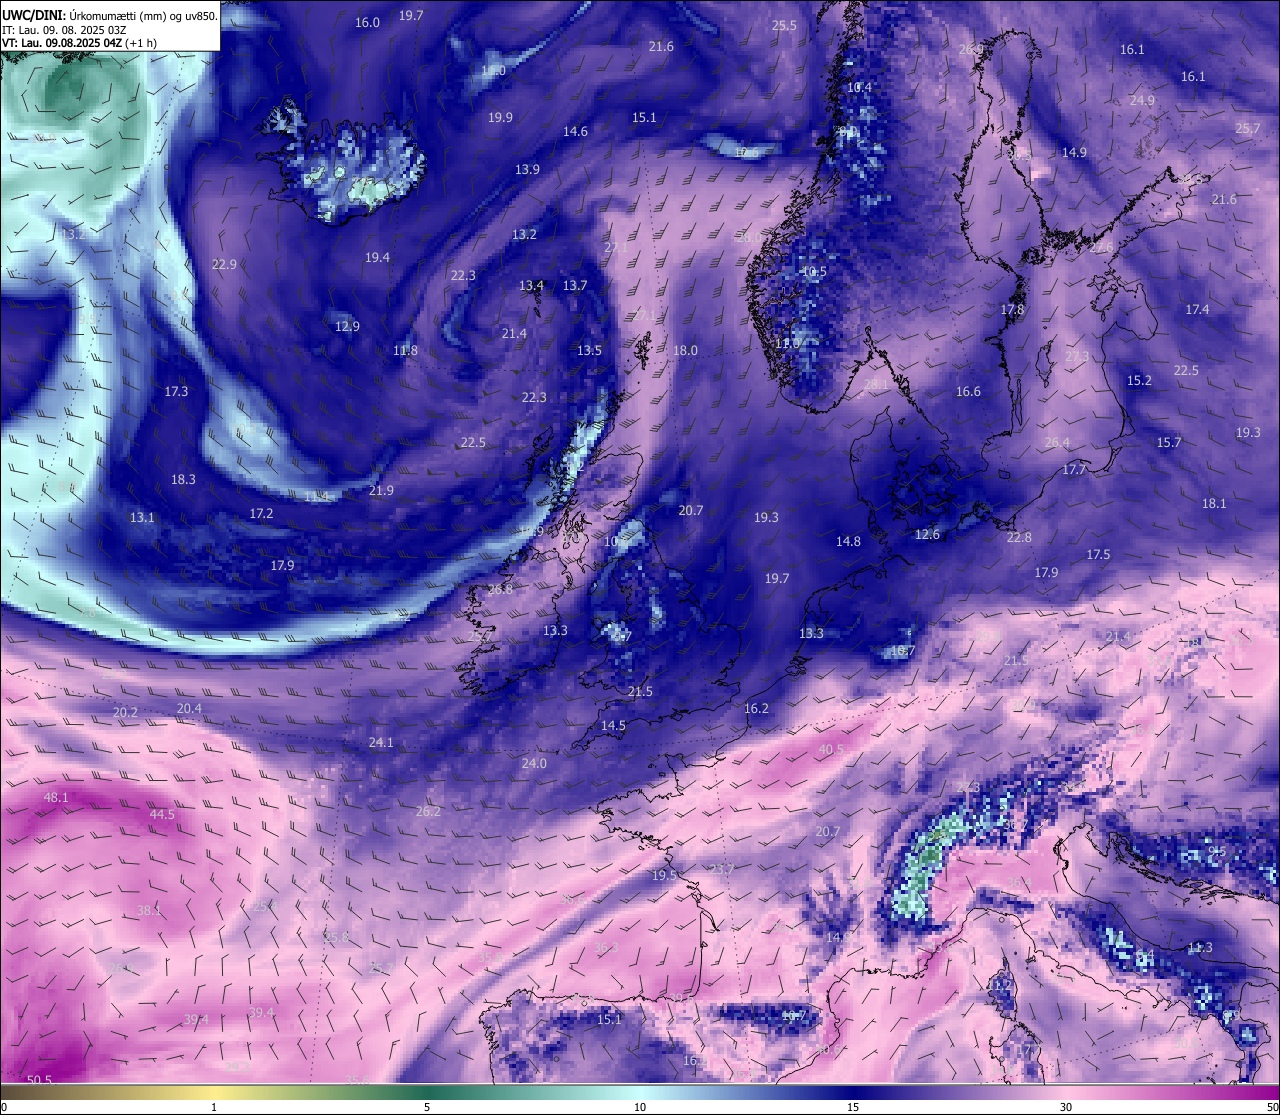Click the 48.1 value on the map
1280x1115 pixels.
[x=56, y=797]
